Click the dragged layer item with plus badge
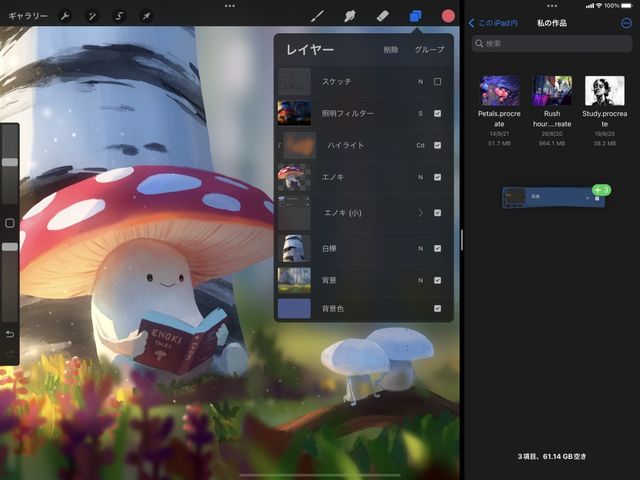 tap(553, 198)
